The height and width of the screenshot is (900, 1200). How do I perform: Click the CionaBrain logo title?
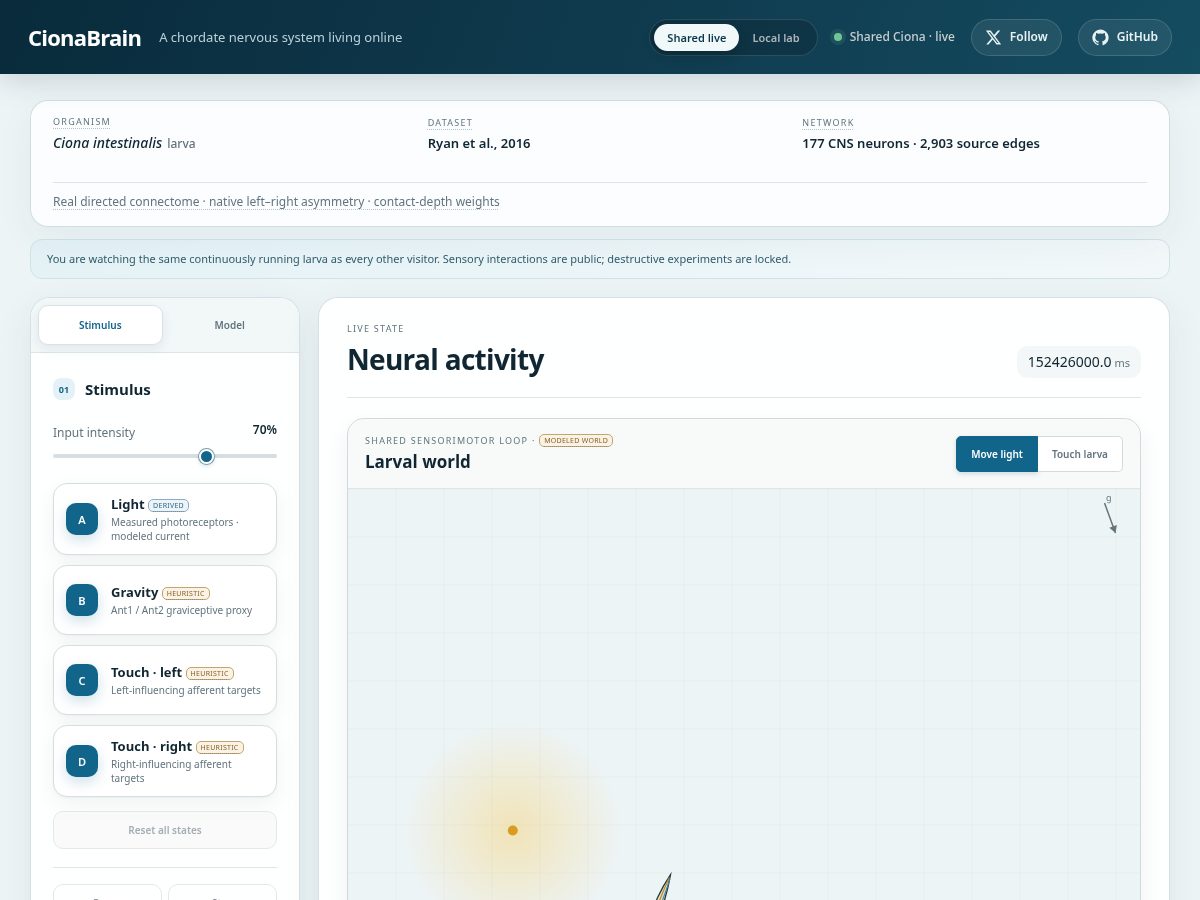(85, 38)
